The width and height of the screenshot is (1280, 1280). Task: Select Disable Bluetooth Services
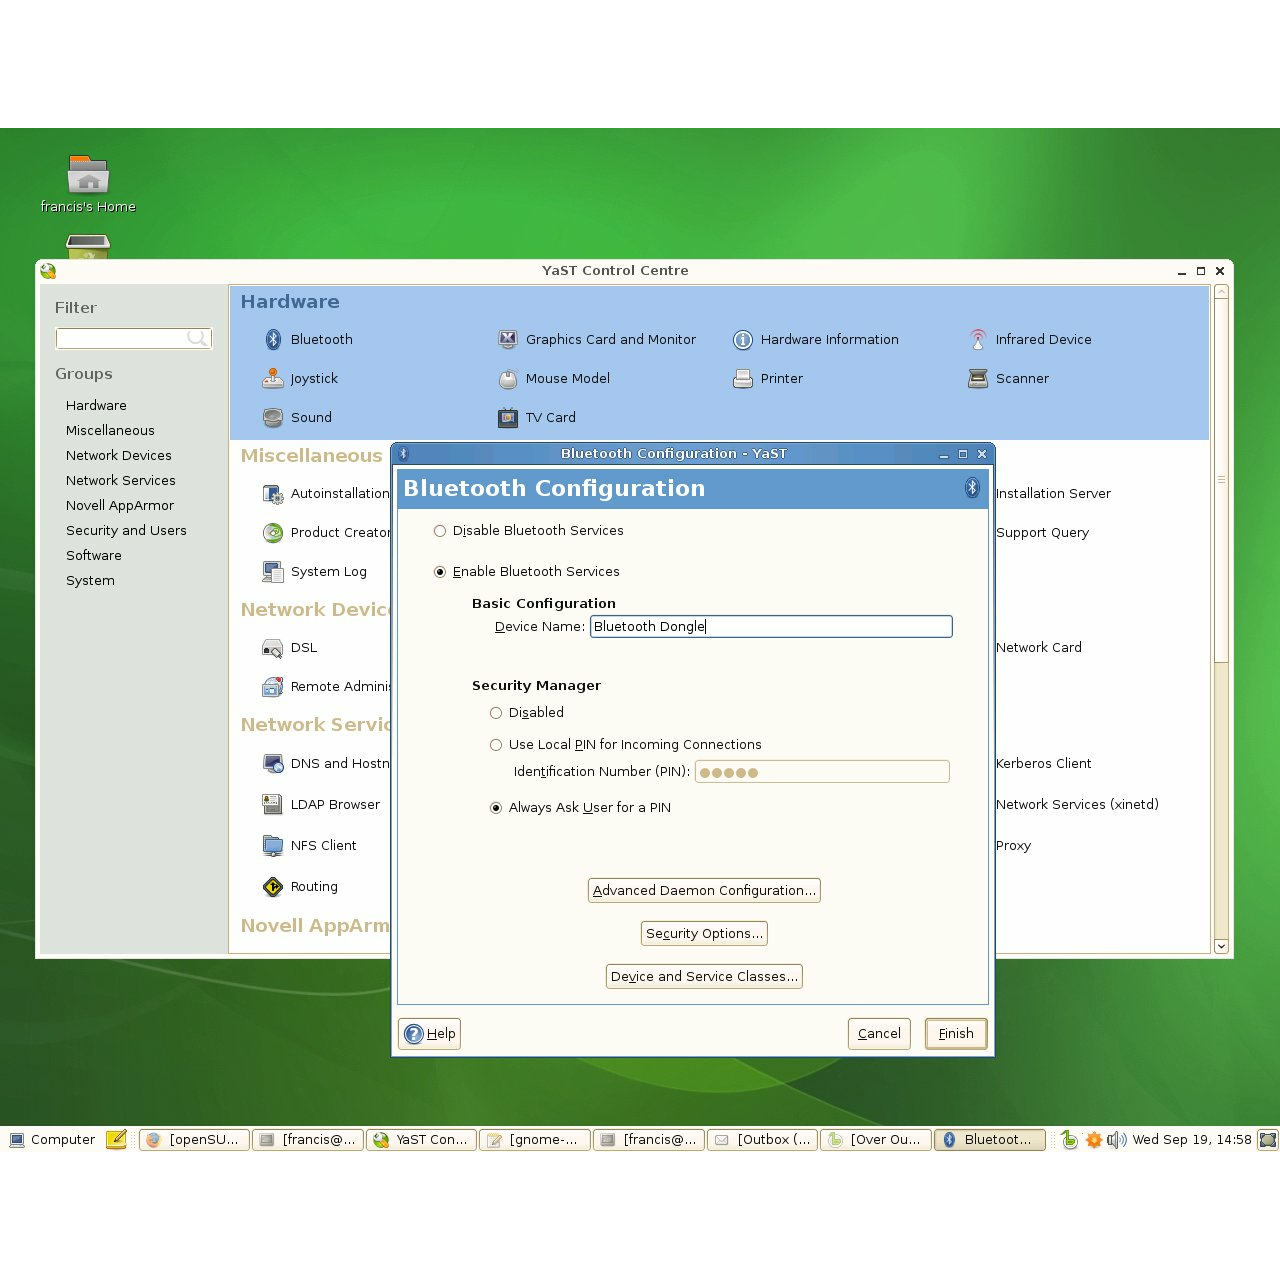(440, 531)
